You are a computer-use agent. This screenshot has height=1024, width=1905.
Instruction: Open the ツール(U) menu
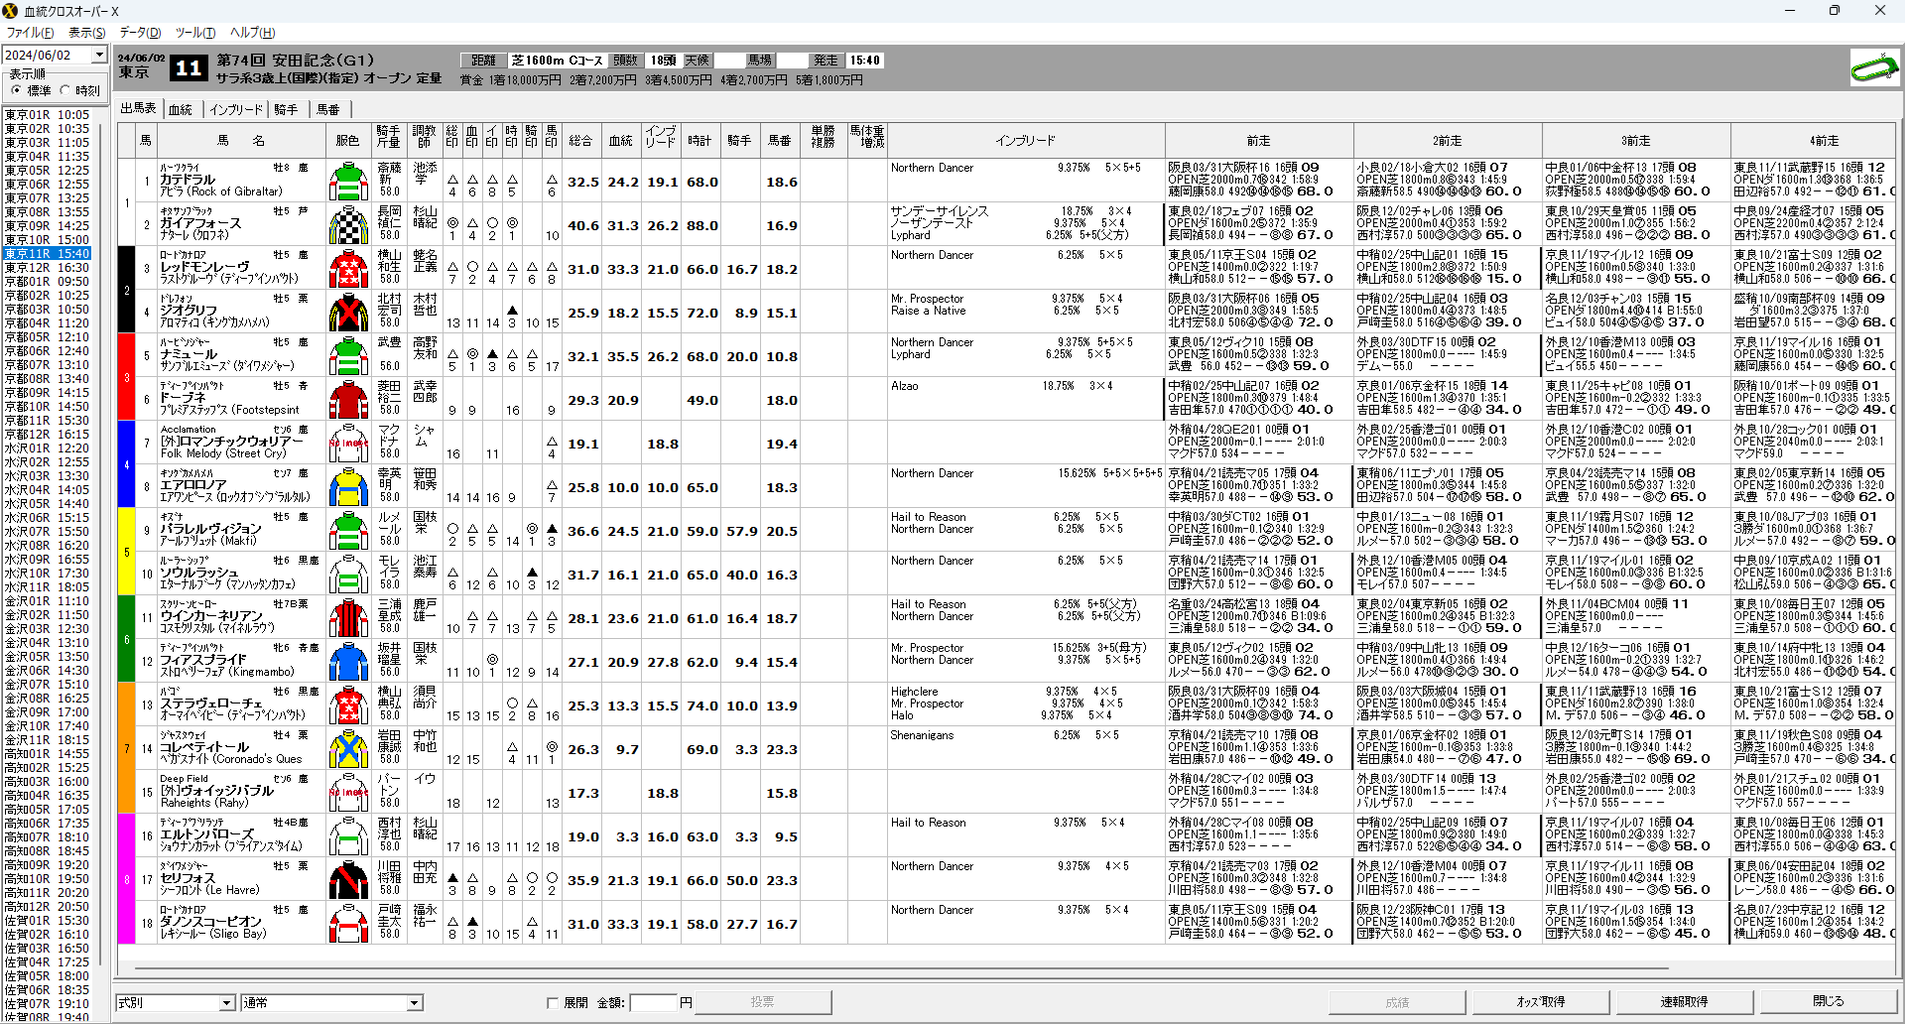195,33
